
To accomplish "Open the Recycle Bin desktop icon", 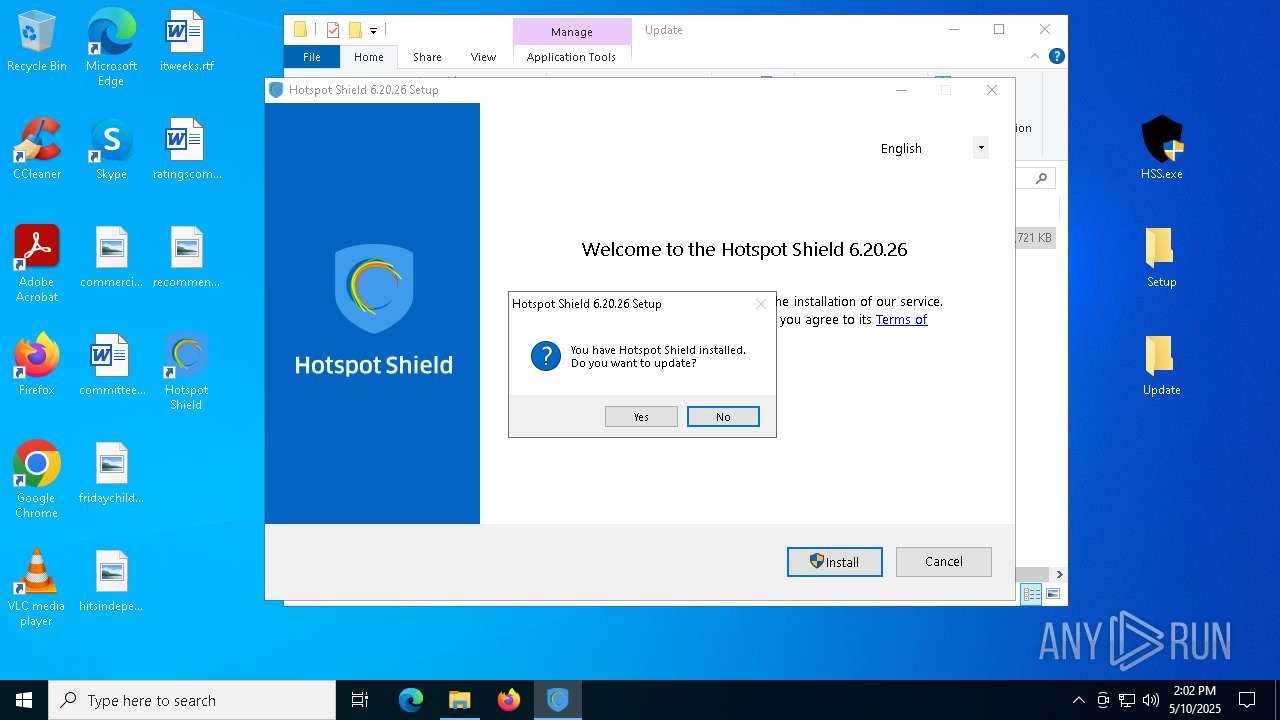I will (37, 42).
